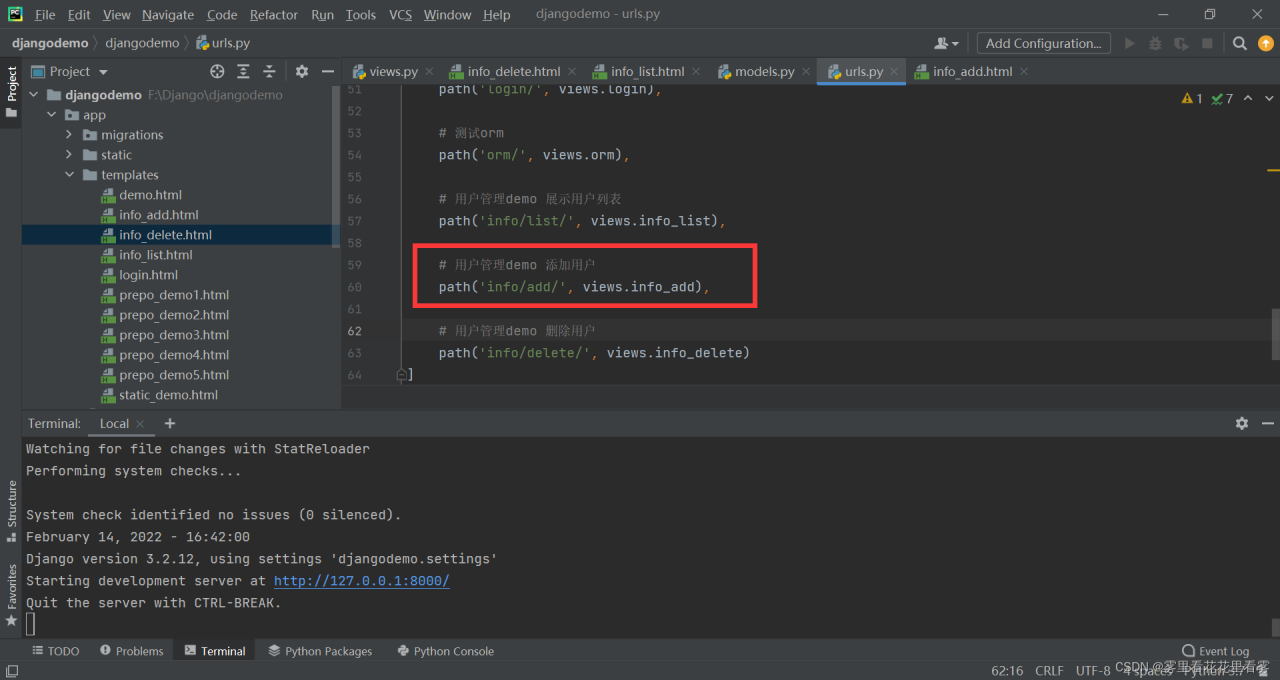Viewport: 1280px width, 680px height.
Task: Close the models.py editor tab
Action: coord(805,72)
